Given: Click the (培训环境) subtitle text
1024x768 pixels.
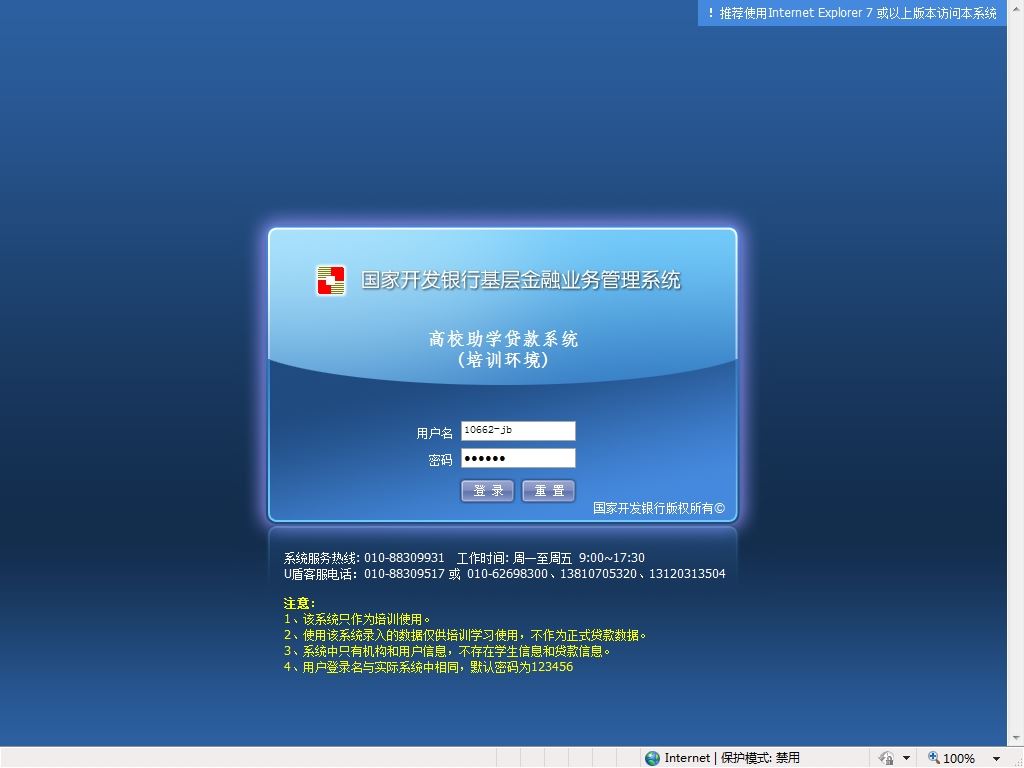Looking at the screenshot, I should click(503, 360).
